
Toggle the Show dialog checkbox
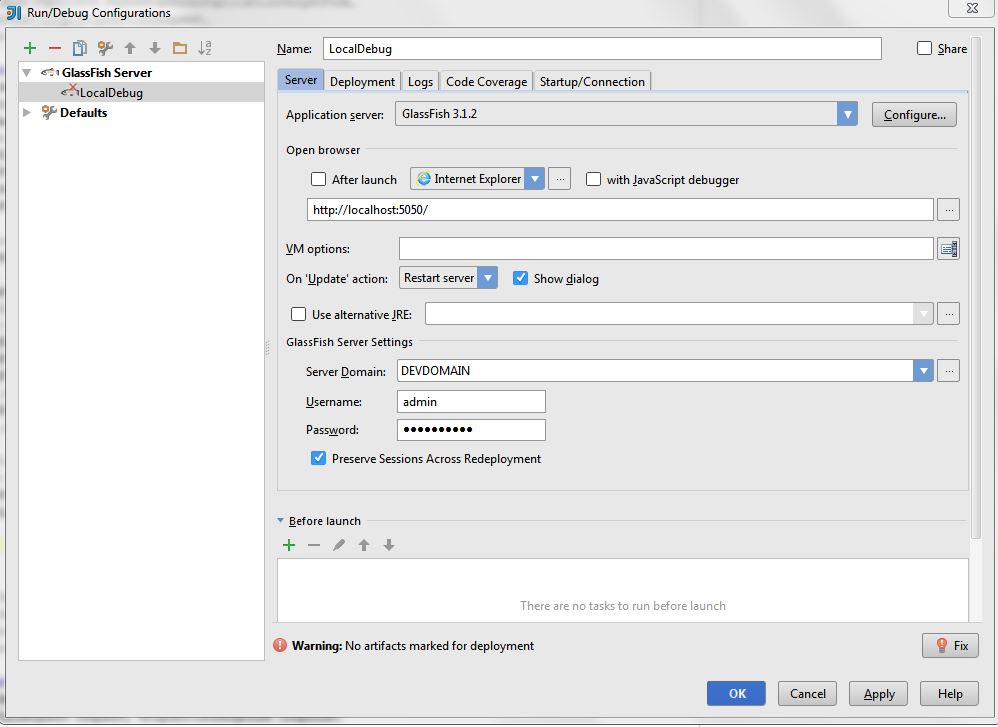point(520,279)
